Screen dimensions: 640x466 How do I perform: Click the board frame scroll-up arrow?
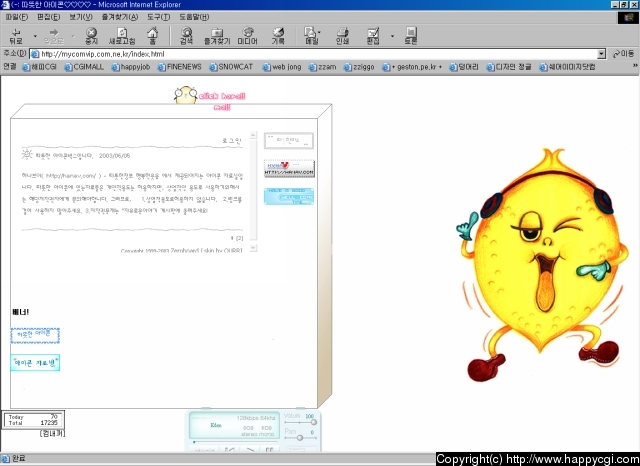(253, 135)
